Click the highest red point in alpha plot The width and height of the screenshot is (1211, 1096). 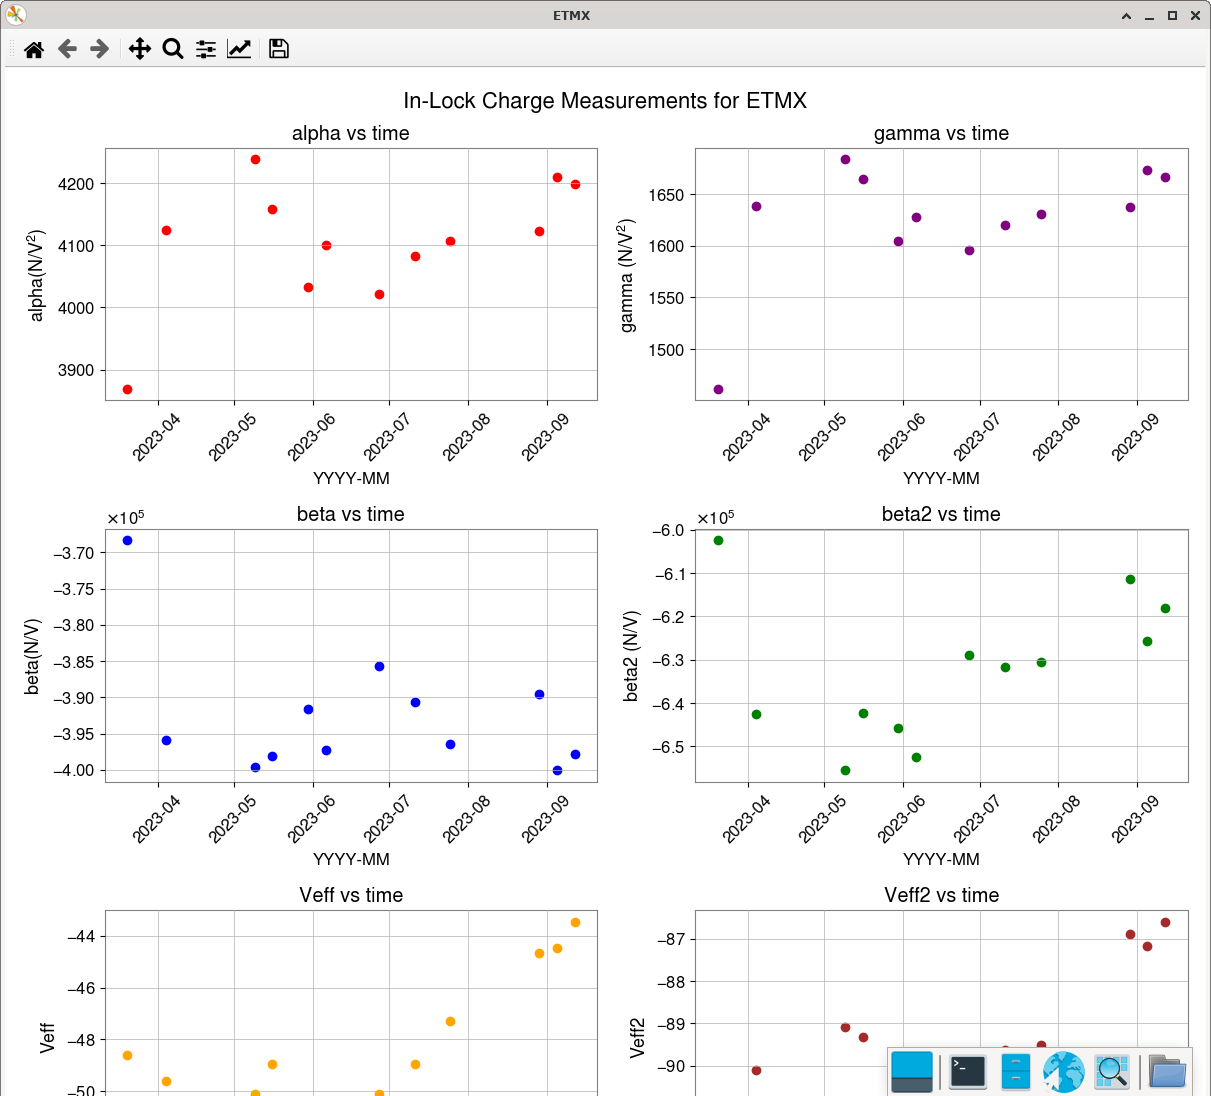click(x=255, y=159)
